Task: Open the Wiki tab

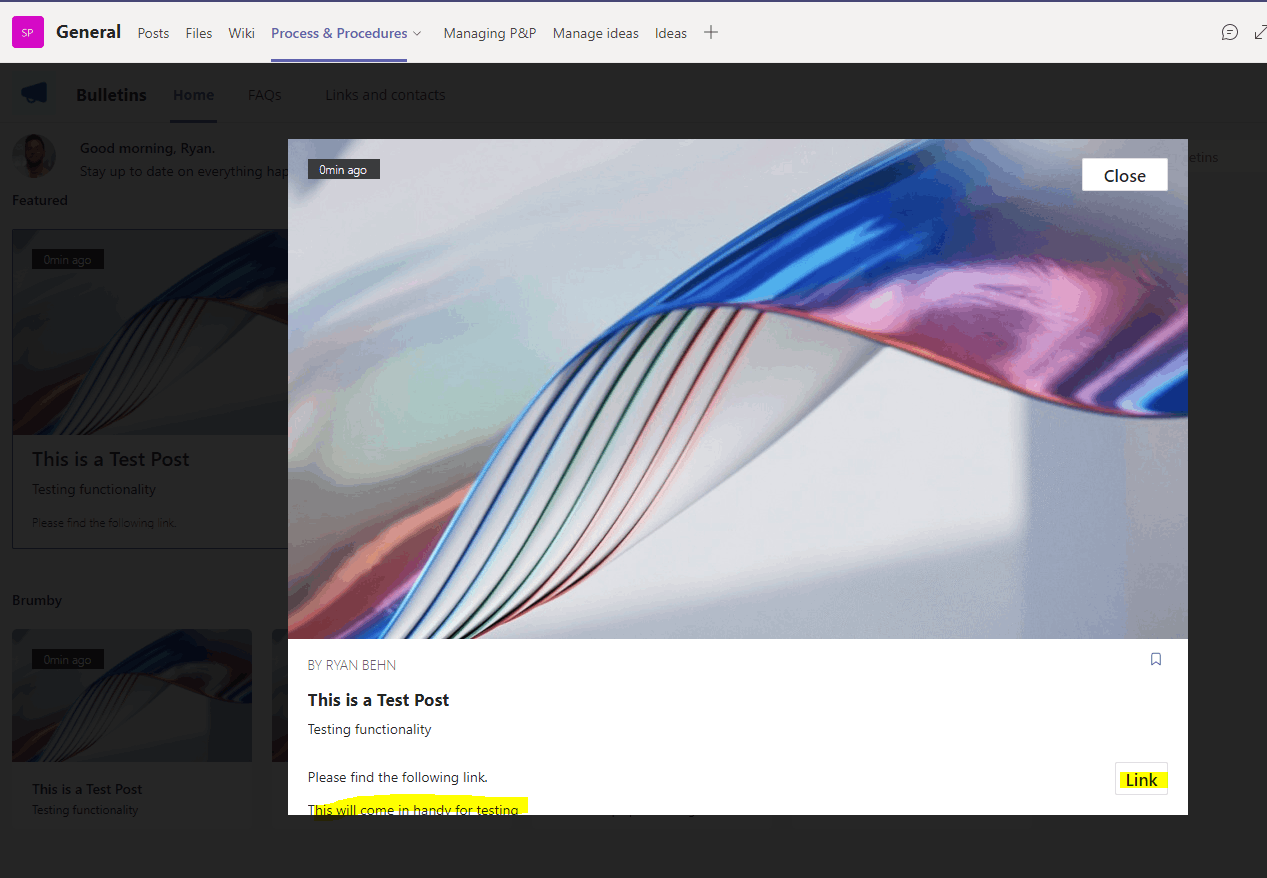Action: [241, 33]
